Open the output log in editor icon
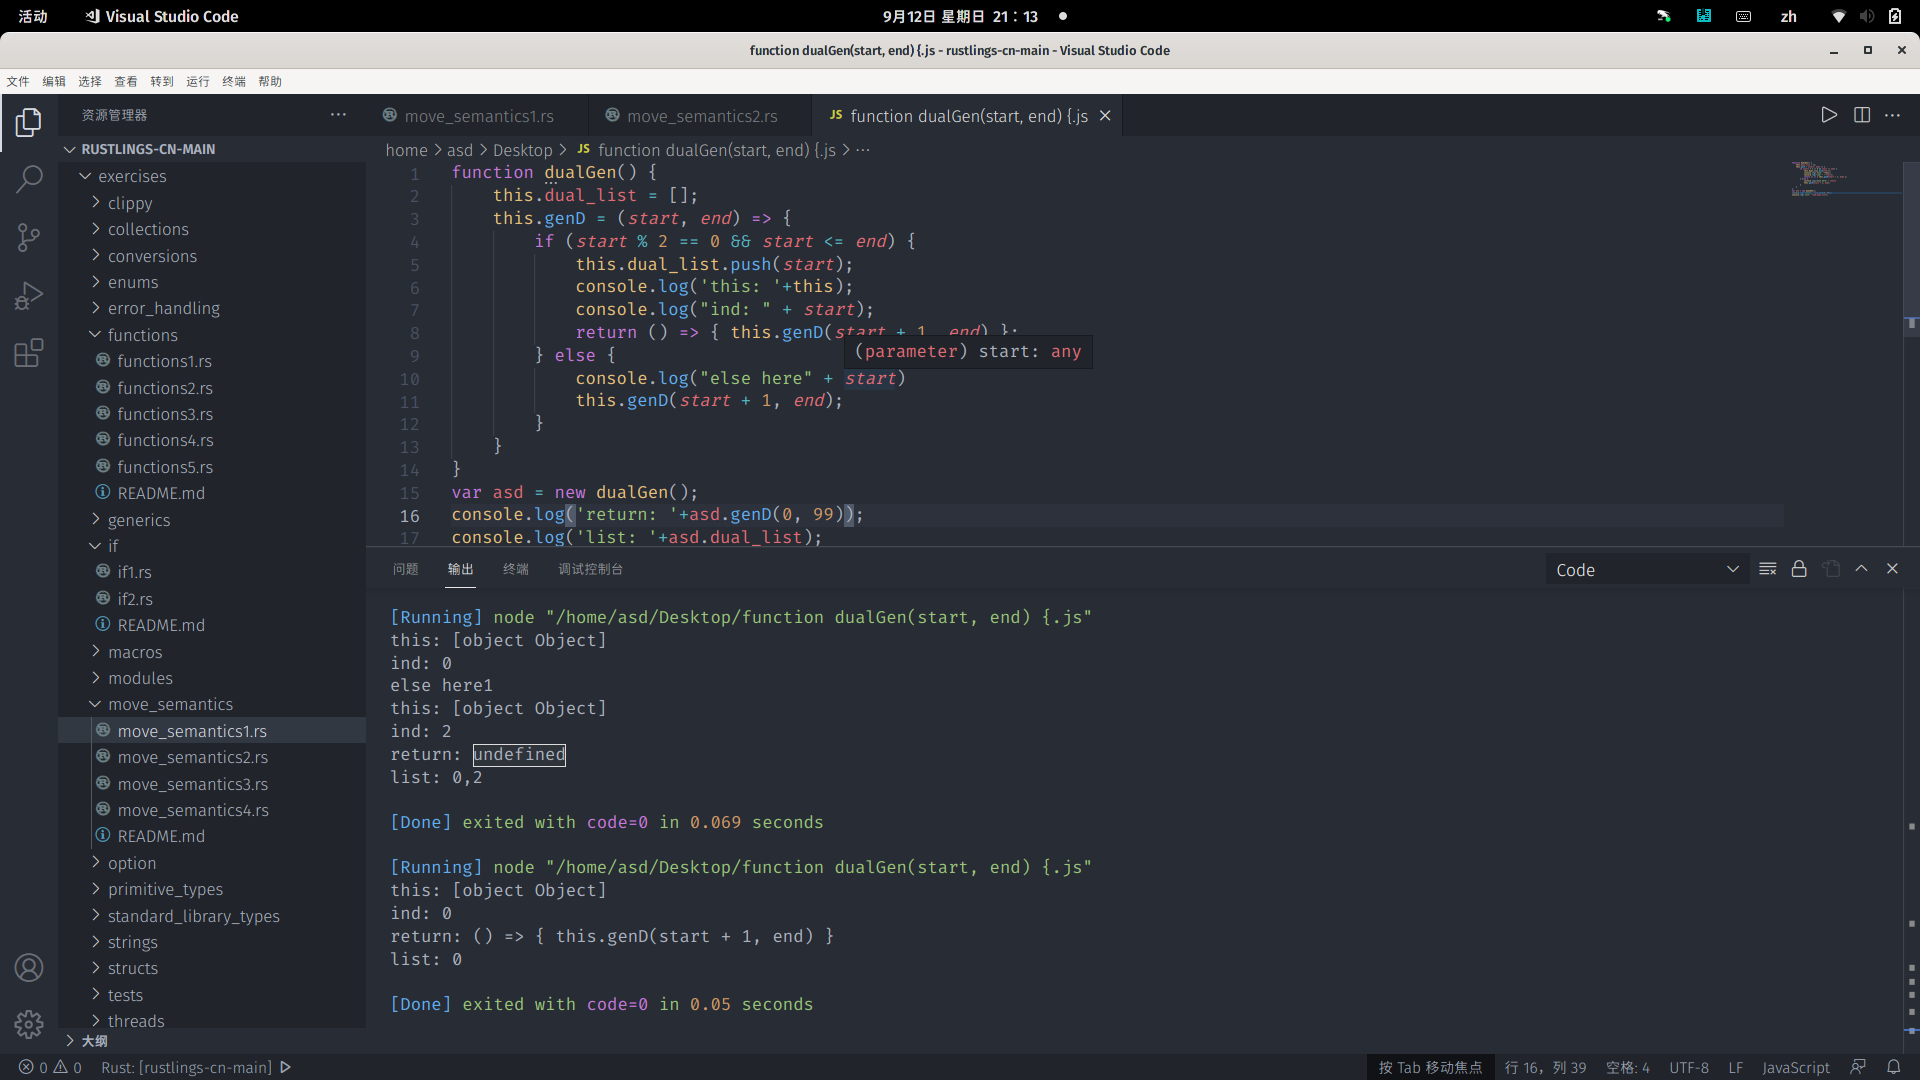The height and width of the screenshot is (1080, 1920). tap(1831, 569)
